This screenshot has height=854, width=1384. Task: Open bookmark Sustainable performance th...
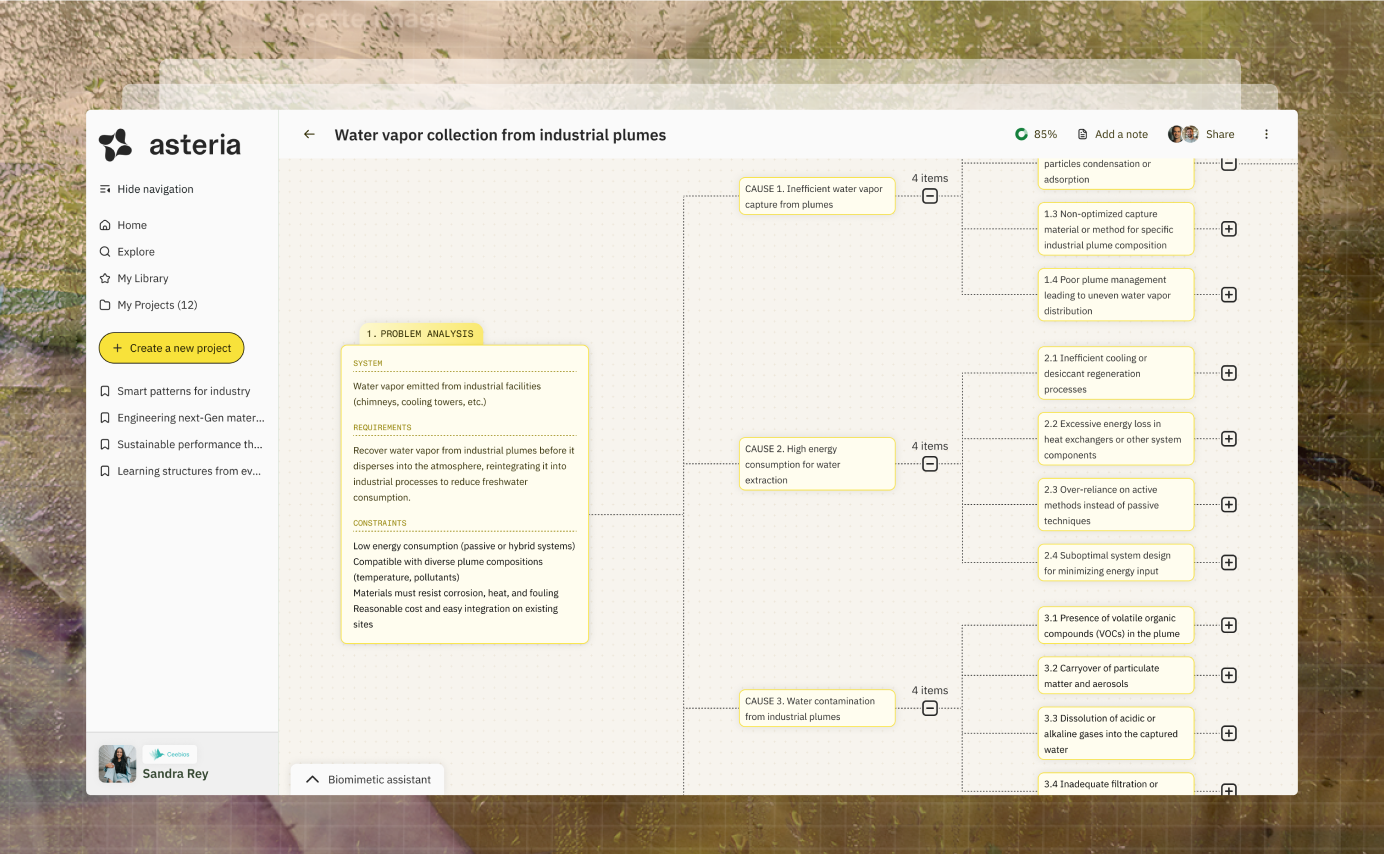click(190, 444)
